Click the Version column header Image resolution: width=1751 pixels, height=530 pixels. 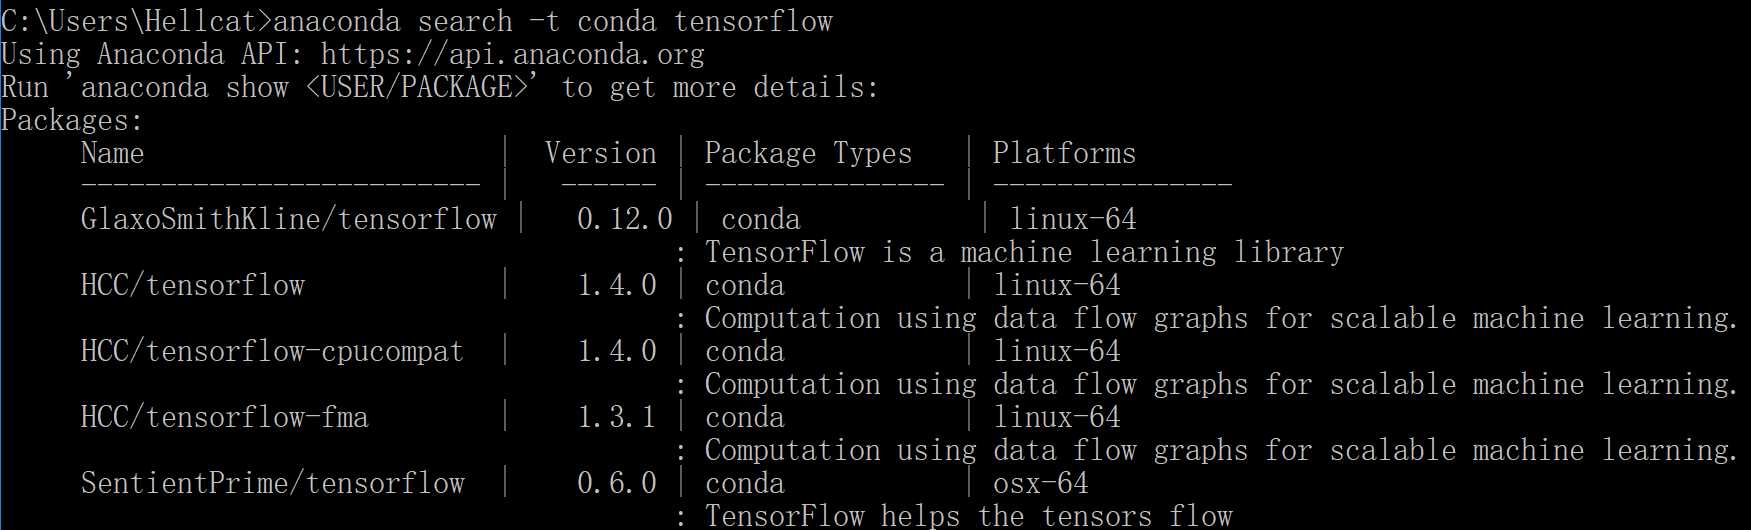[600, 154]
